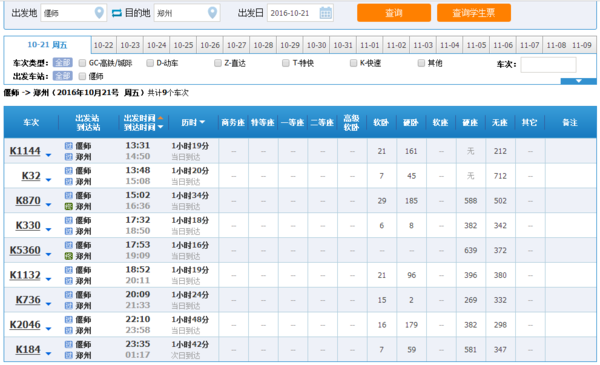Click the departure station icon in the K1132 row
Viewport: 600px width, 365px height.
pos(68,270)
